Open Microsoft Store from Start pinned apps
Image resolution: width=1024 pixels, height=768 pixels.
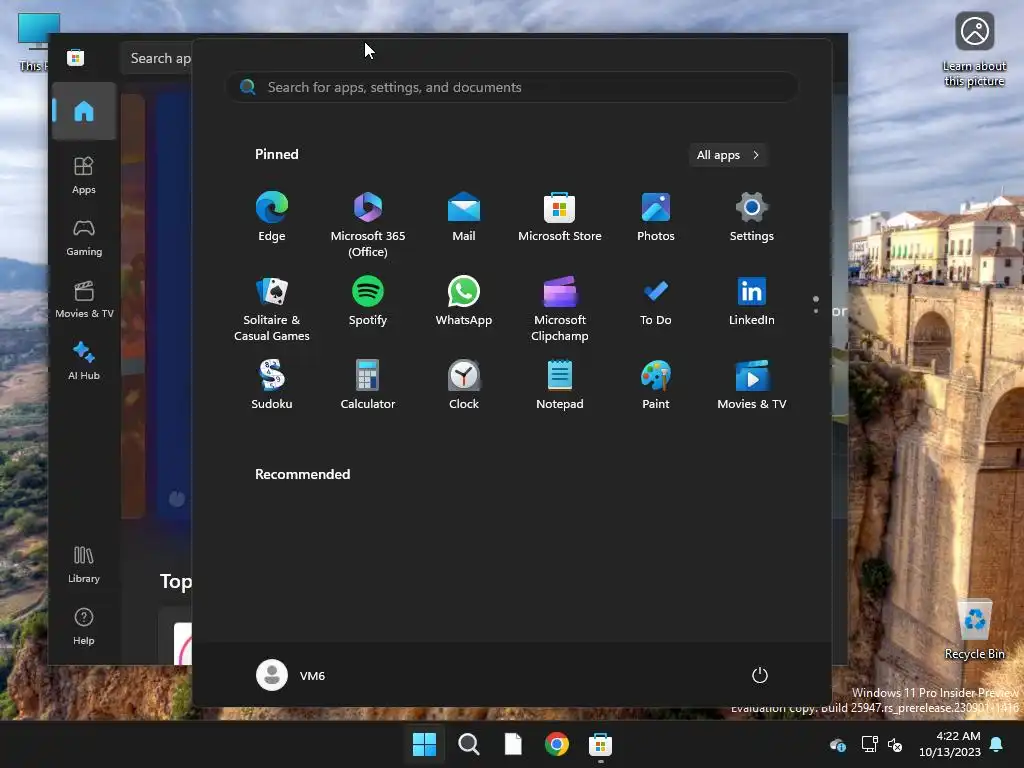coord(560,217)
